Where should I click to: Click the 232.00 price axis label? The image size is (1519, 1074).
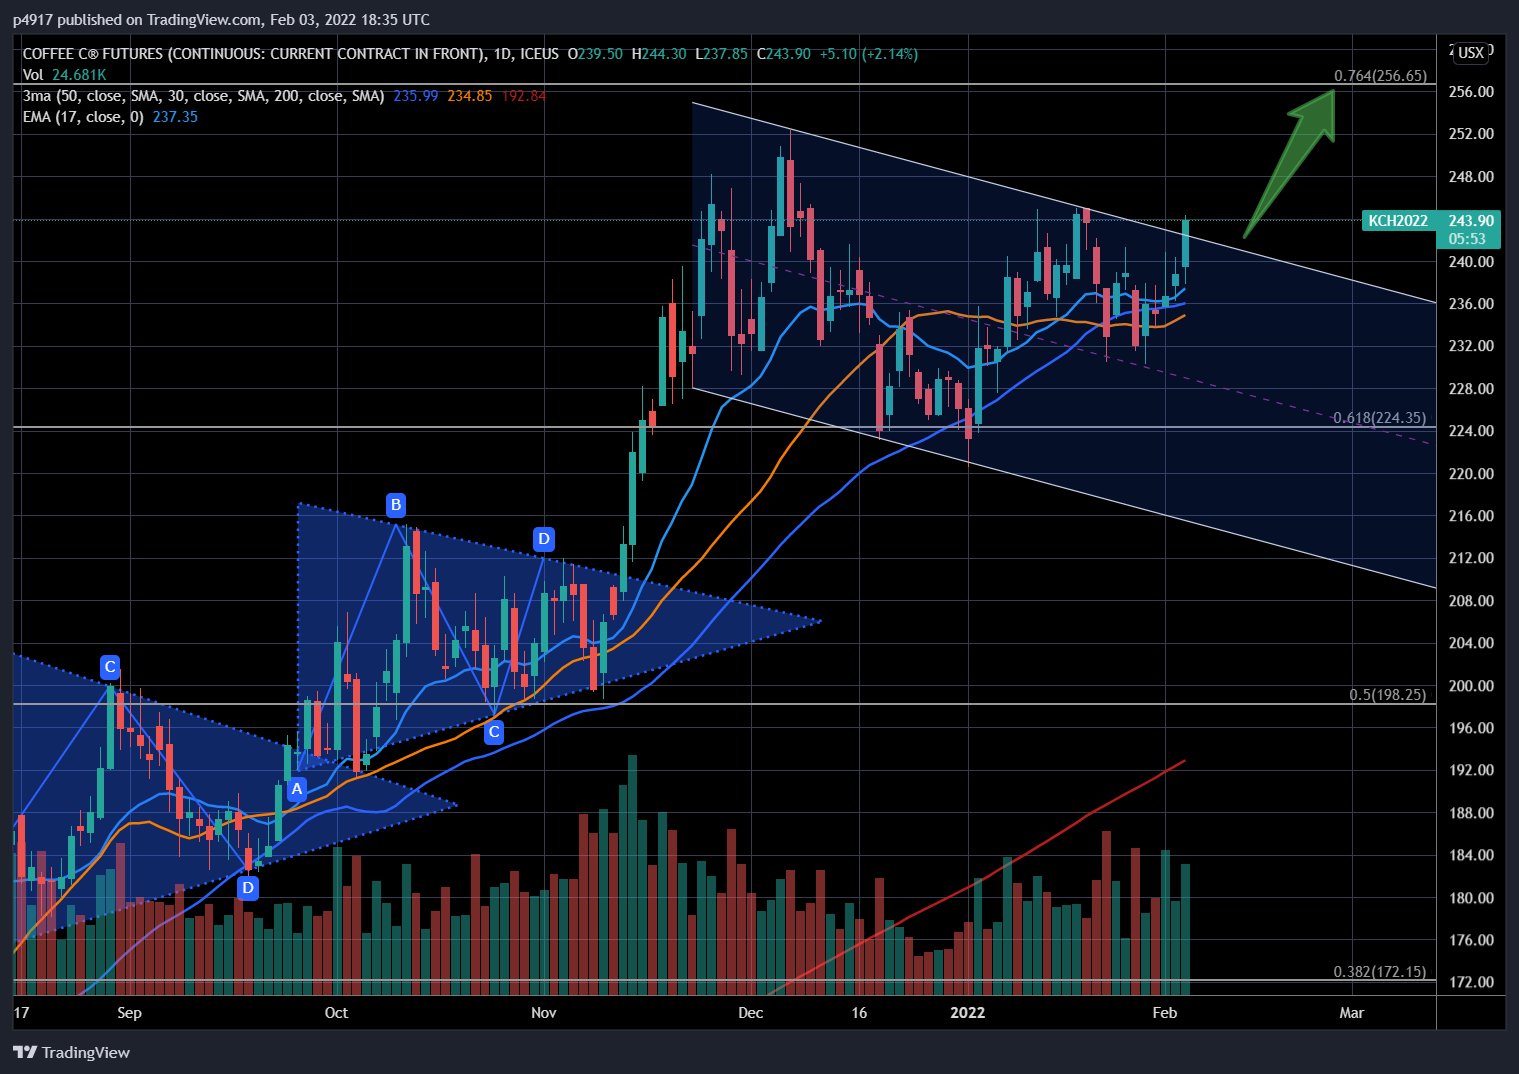[x=1471, y=346]
